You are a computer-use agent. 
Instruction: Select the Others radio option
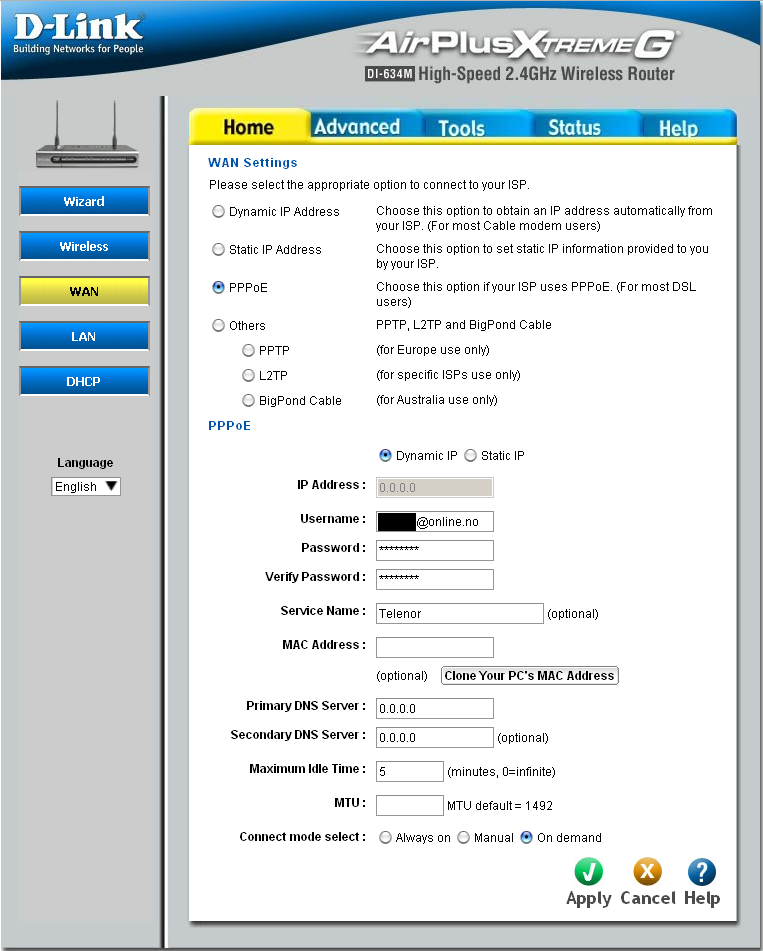(218, 326)
